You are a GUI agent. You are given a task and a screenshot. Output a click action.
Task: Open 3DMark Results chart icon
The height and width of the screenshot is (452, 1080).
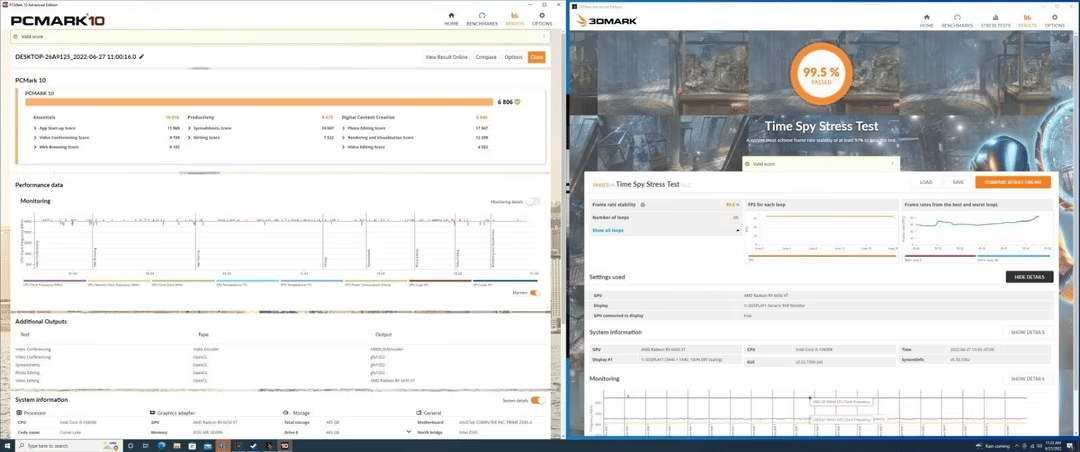[1028, 17]
